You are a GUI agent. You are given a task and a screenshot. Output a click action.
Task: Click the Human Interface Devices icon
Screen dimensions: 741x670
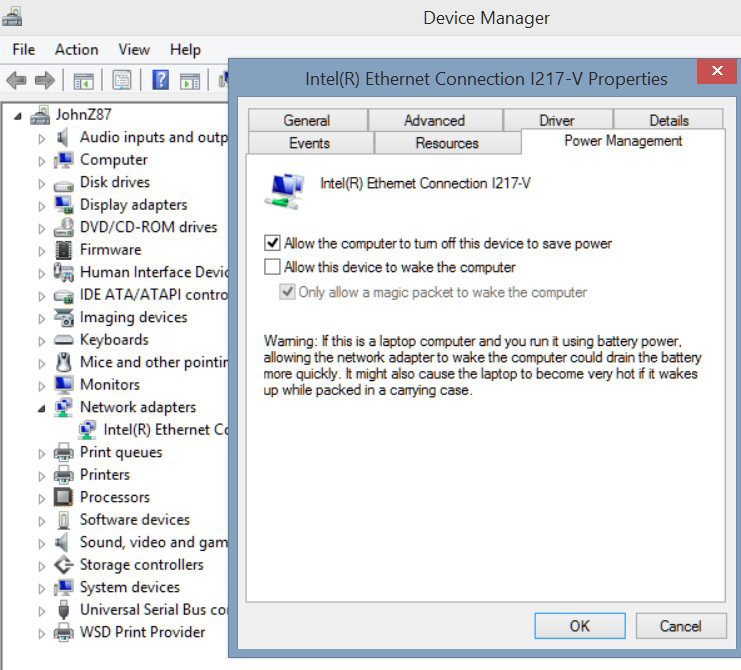64,273
